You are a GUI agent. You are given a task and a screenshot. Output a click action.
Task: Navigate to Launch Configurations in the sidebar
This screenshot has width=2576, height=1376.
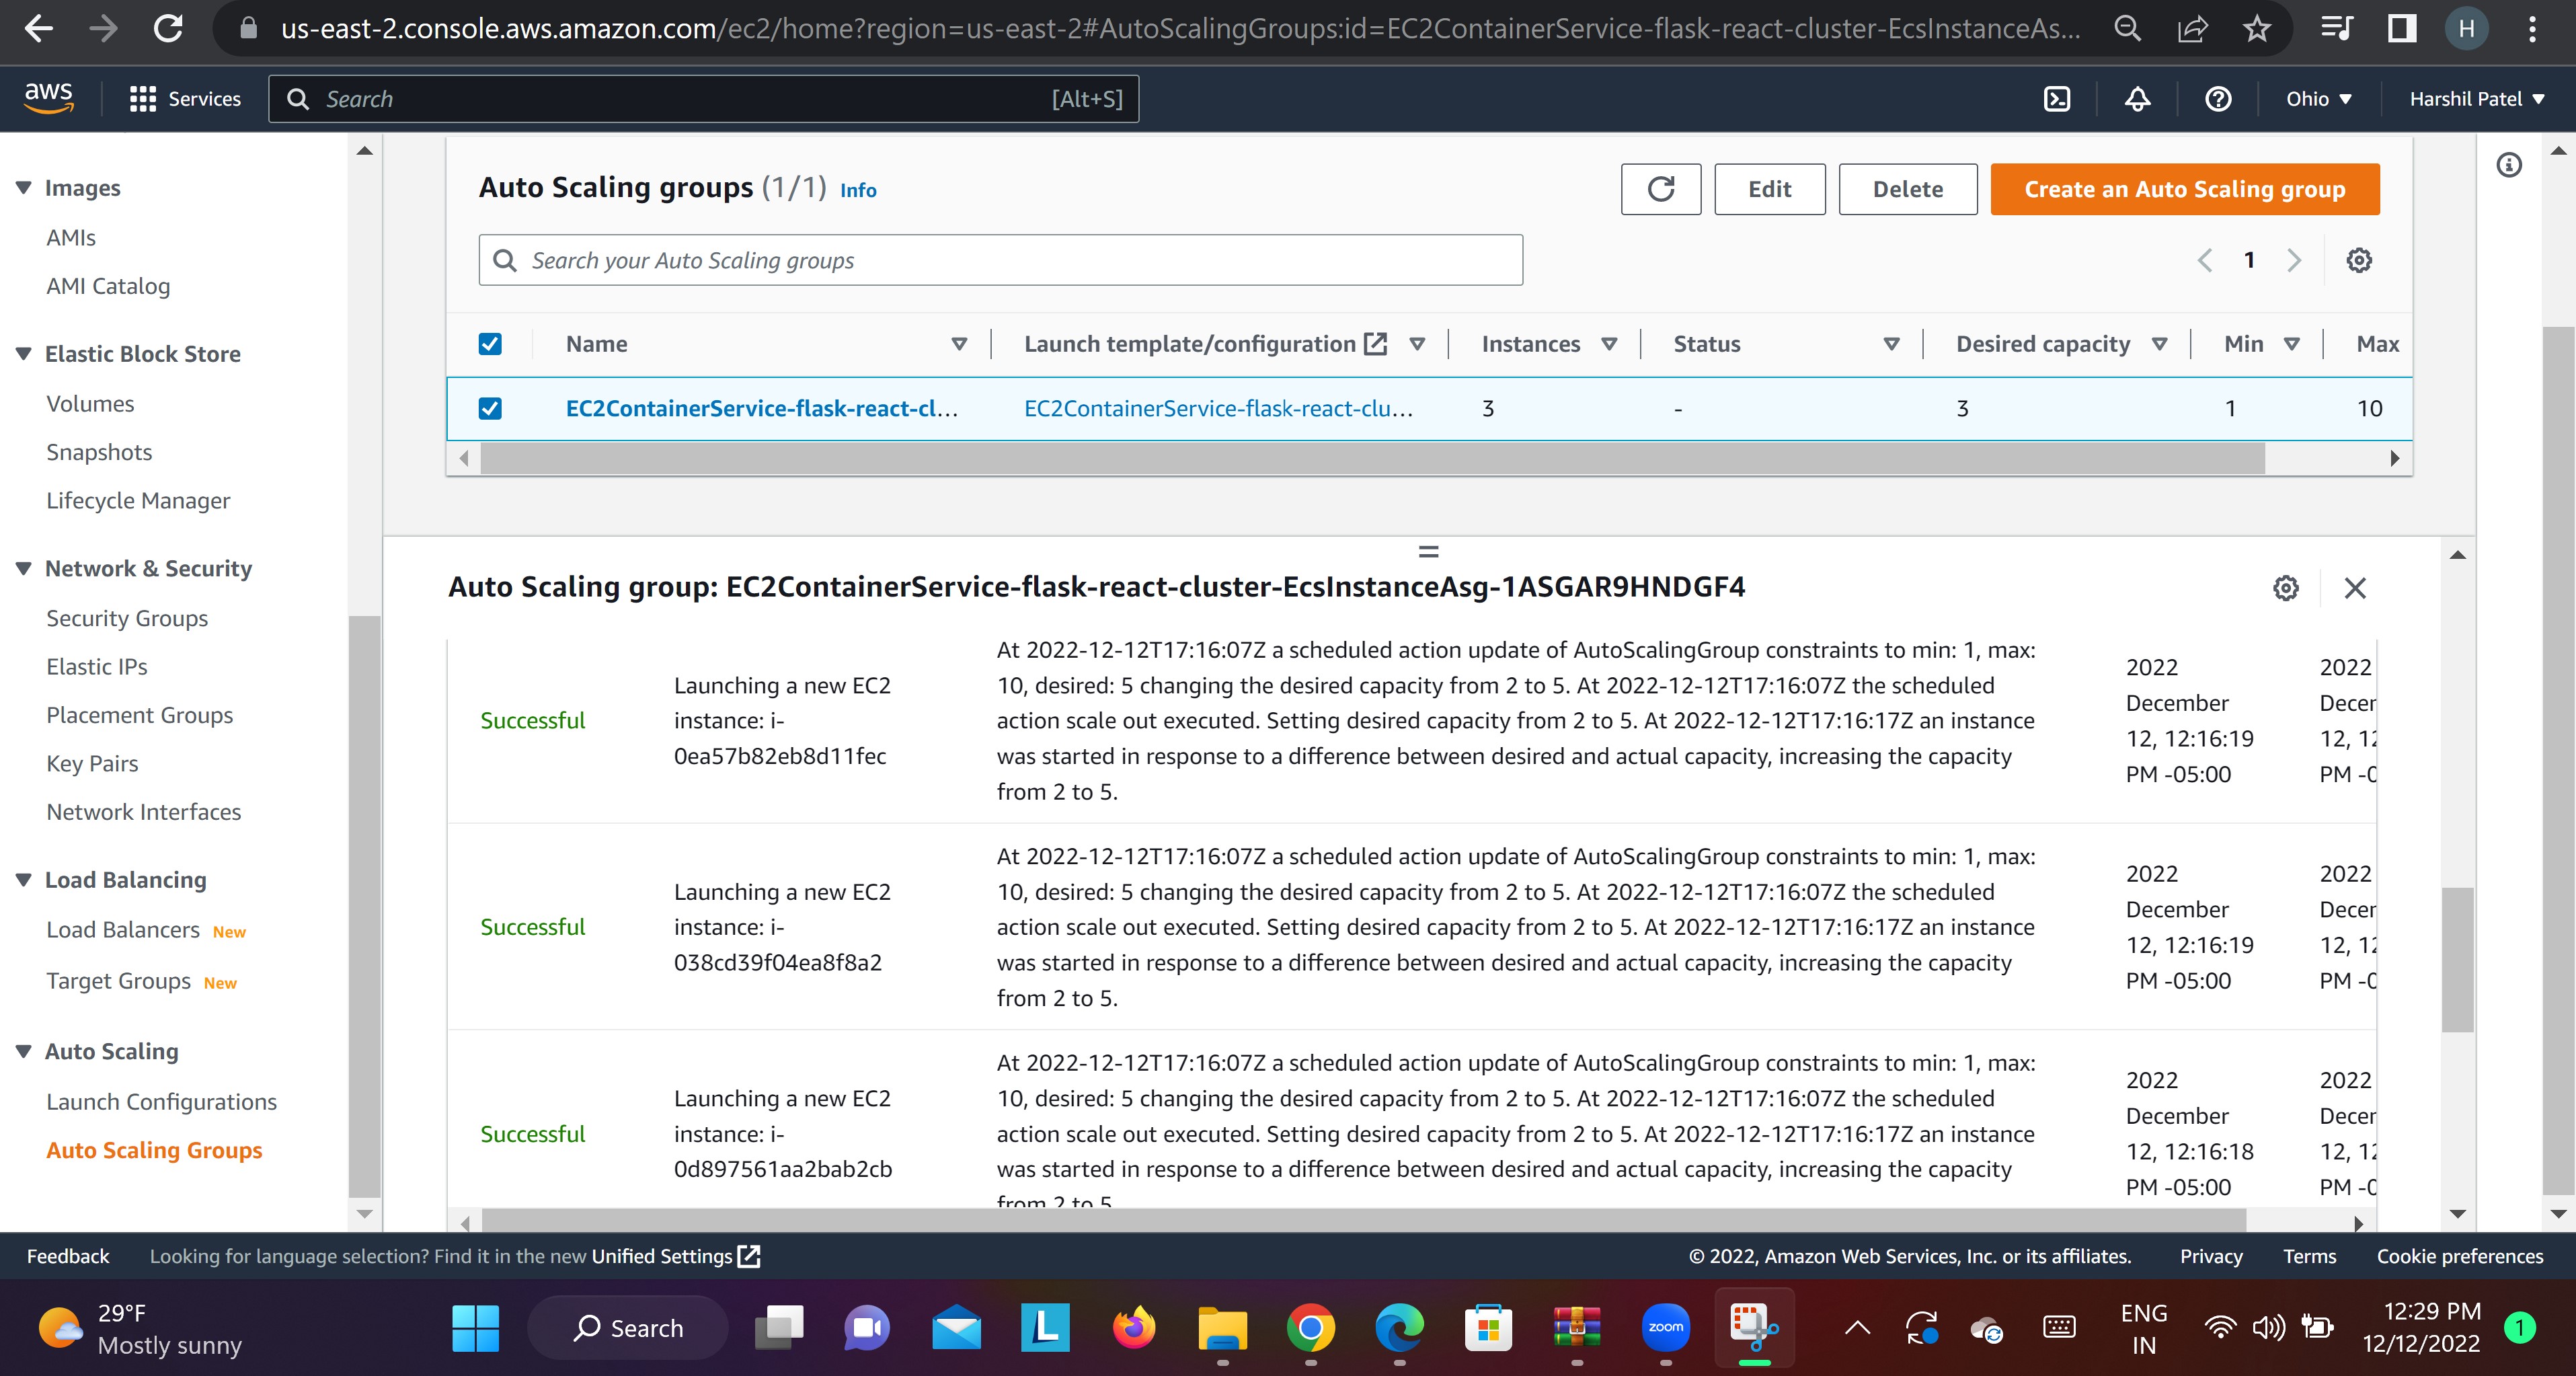(x=161, y=1101)
